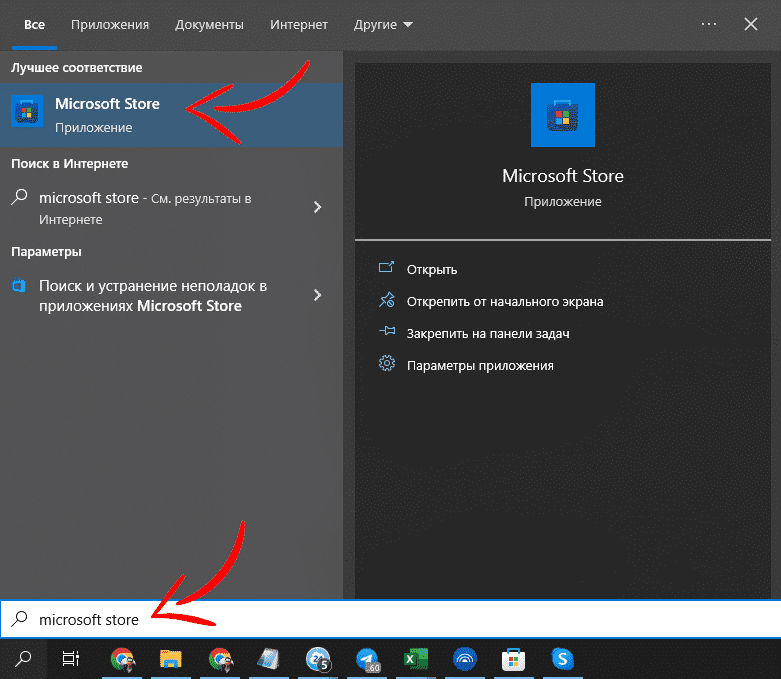
Task: Click Приложение label under preview title
Action: [562, 202]
